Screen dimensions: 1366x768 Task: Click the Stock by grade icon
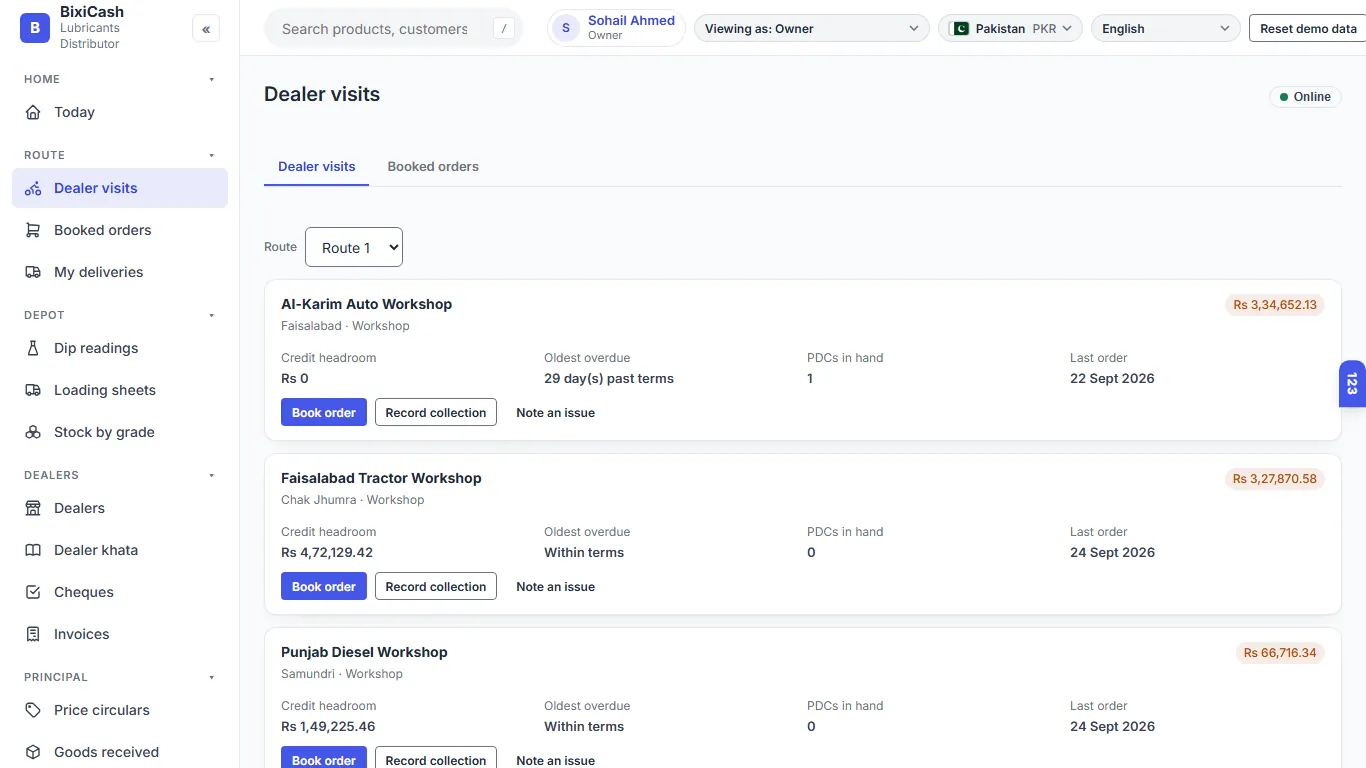(33, 432)
